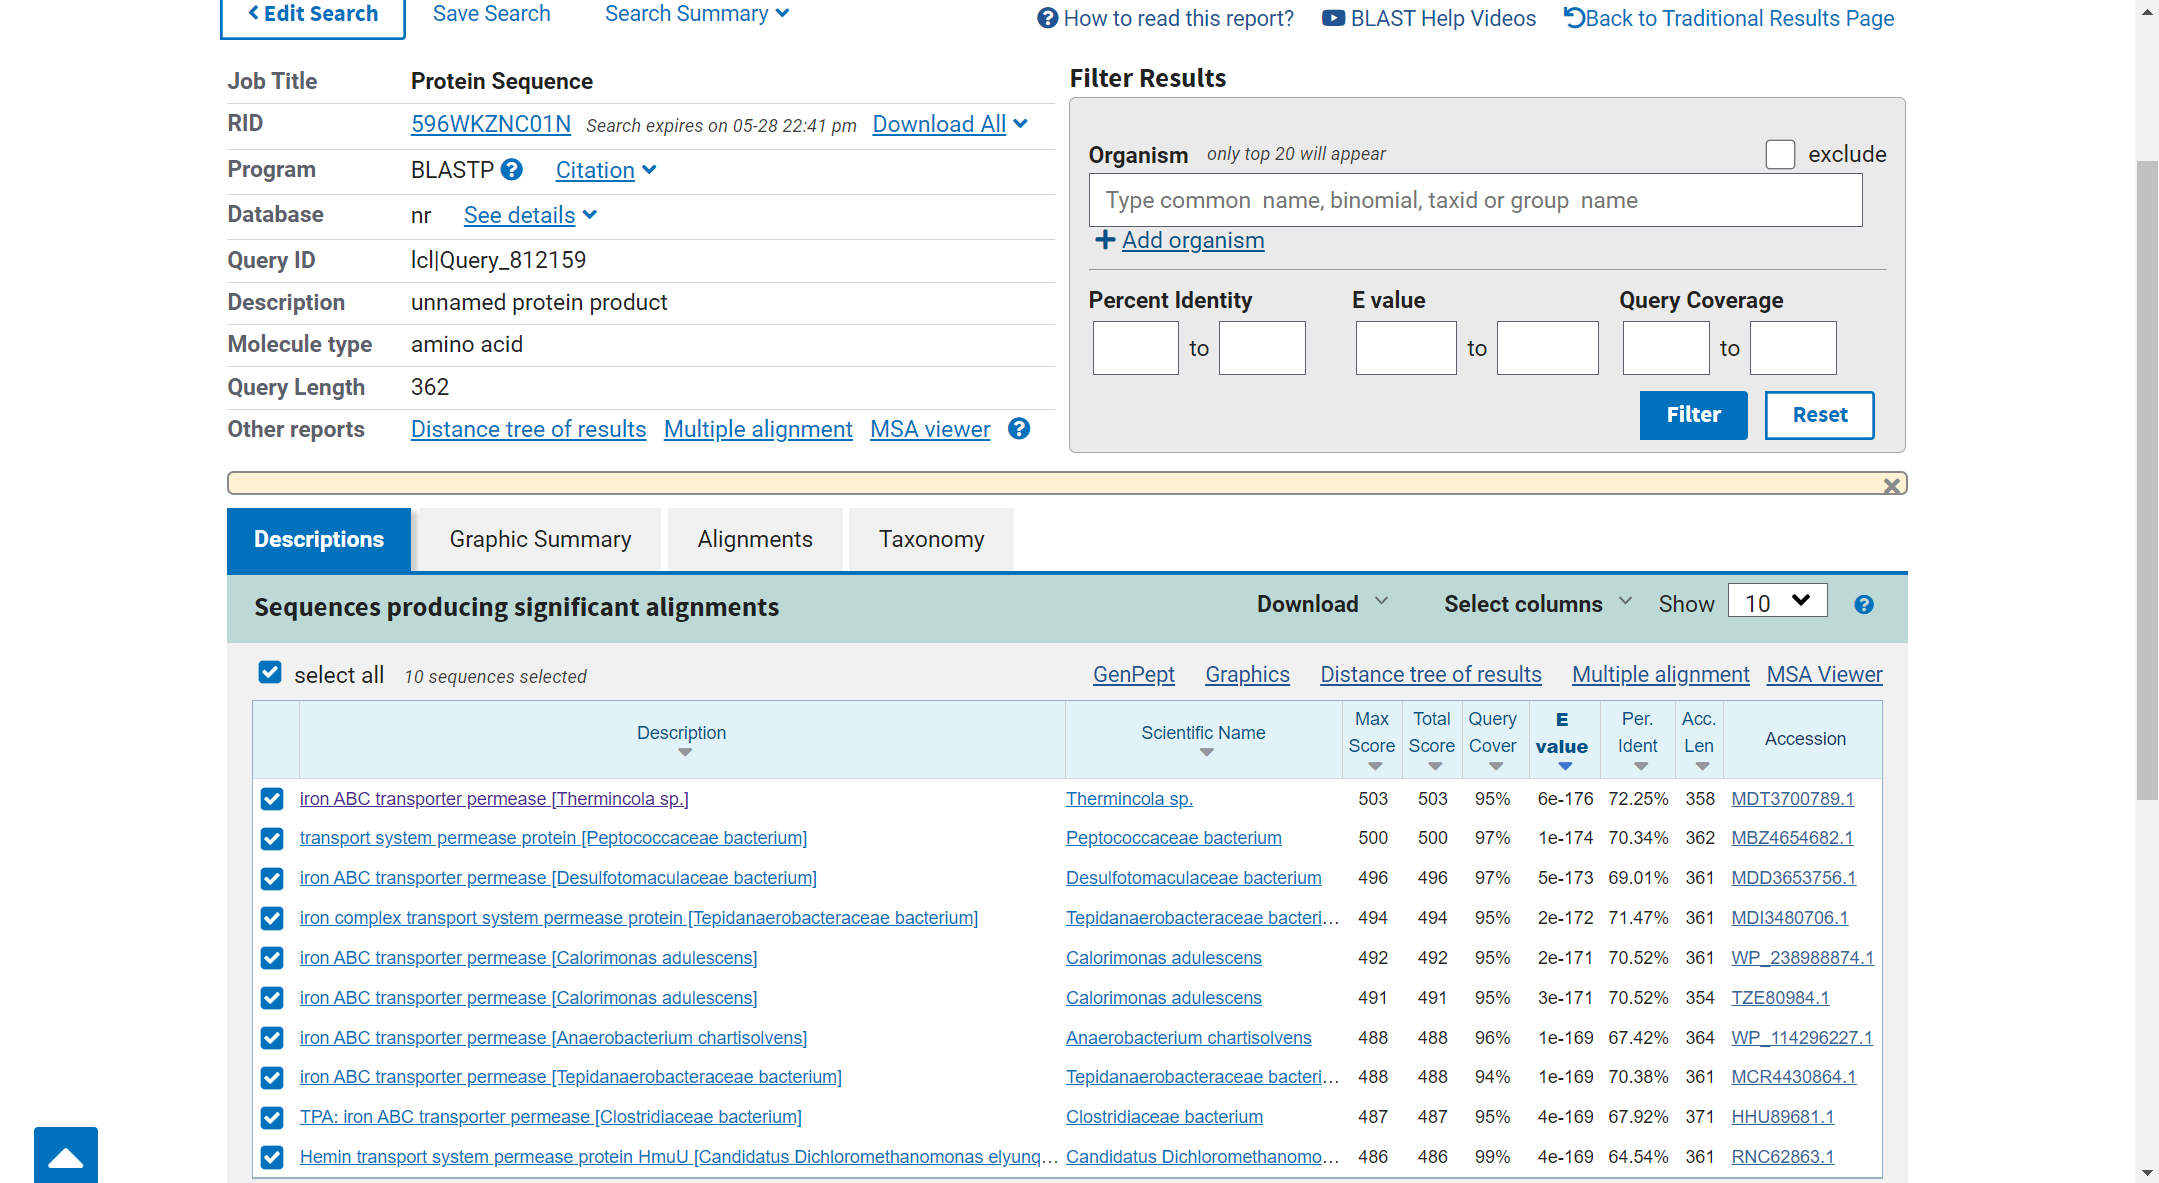Open transport system permease protein description link
Screen dimensions: 2159x1183
(553, 838)
